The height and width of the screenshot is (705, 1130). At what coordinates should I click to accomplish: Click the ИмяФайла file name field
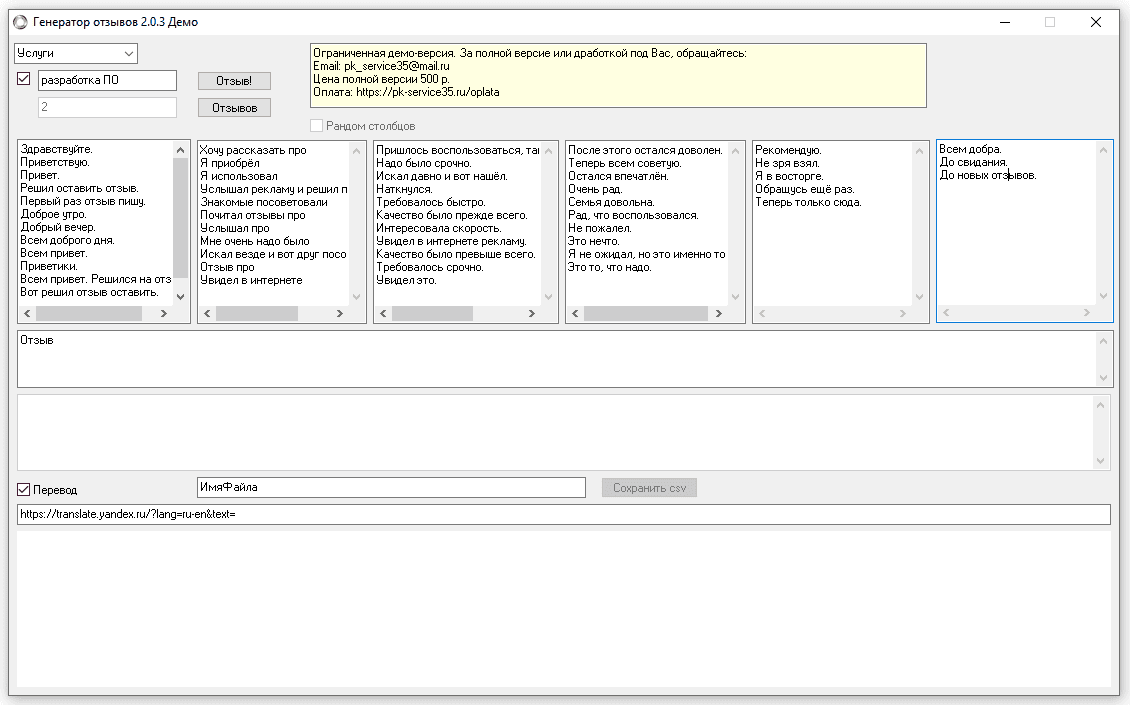(x=391, y=487)
